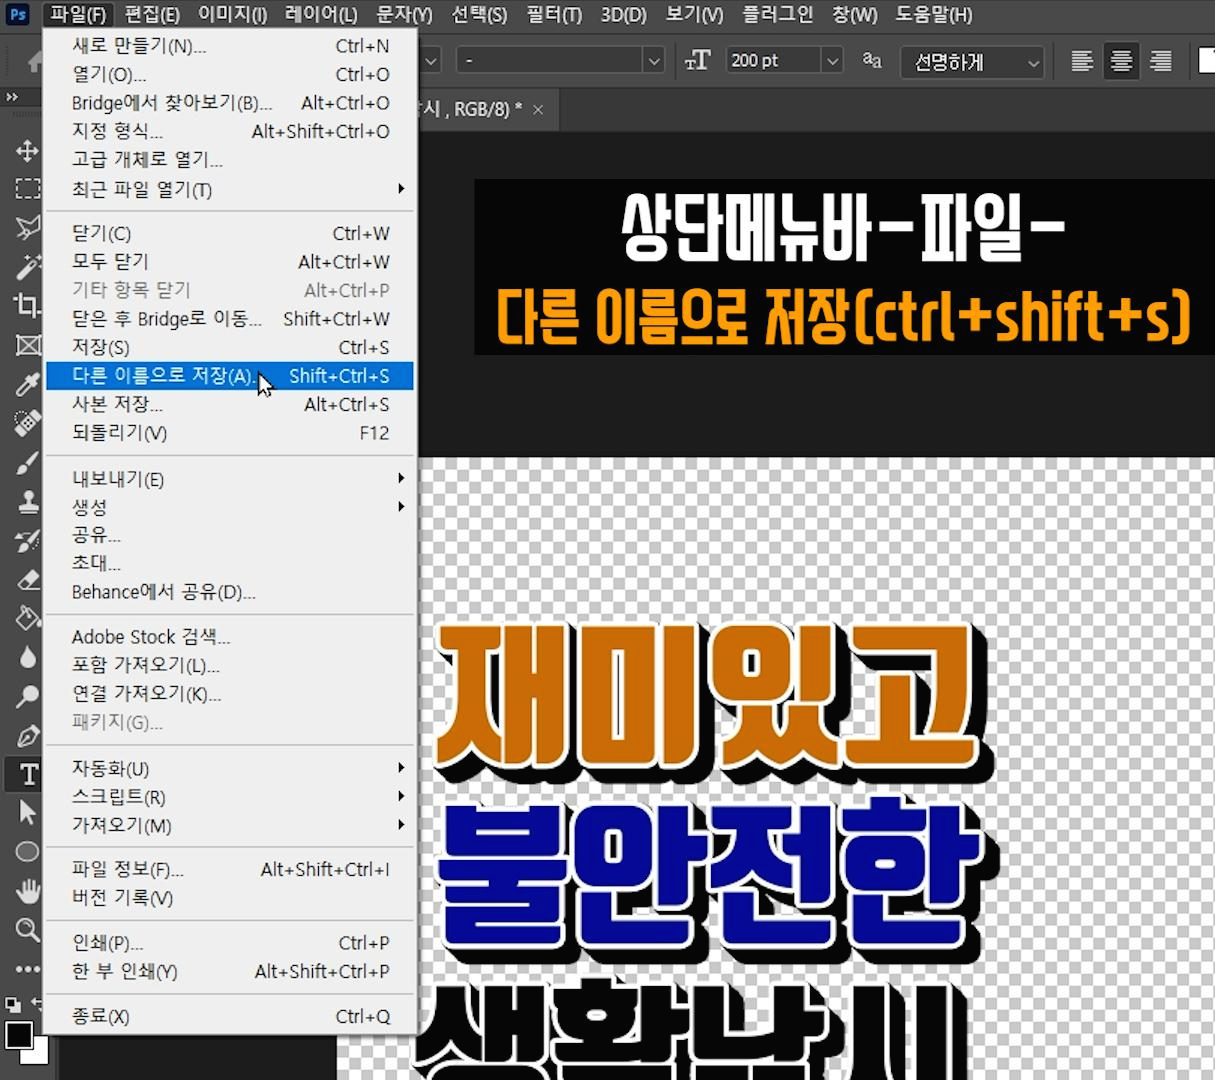
Task: Select the Rectangular Marquee tool
Action: pyautogui.click(x=27, y=189)
